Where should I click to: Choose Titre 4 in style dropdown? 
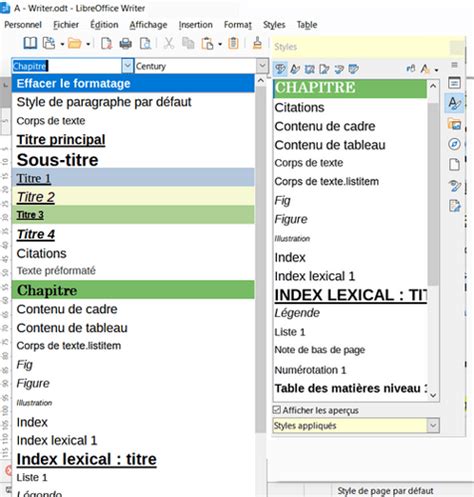(x=133, y=234)
